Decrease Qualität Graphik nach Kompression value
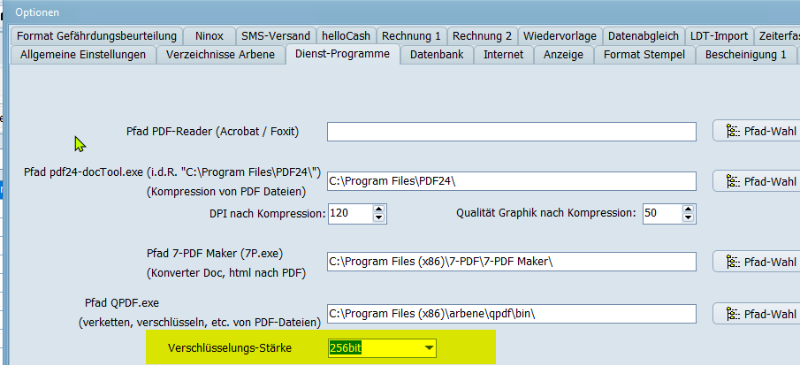This screenshot has width=800, height=365. [x=689, y=218]
